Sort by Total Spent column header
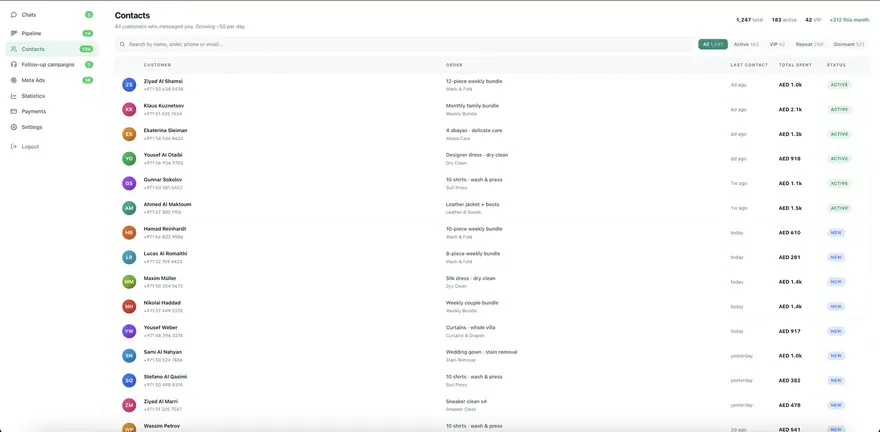This screenshot has width=880, height=432. [795, 65]
